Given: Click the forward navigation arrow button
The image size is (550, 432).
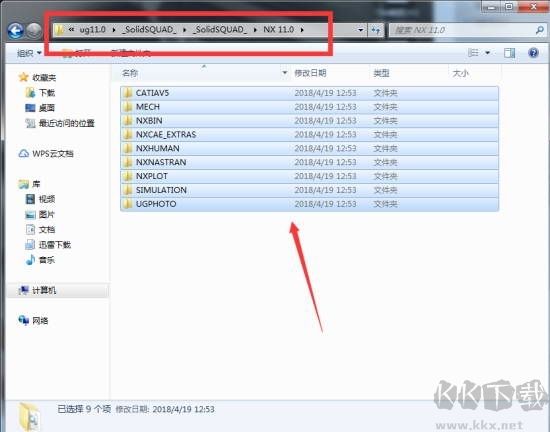Looking at the screenshot, I should 34,31.
